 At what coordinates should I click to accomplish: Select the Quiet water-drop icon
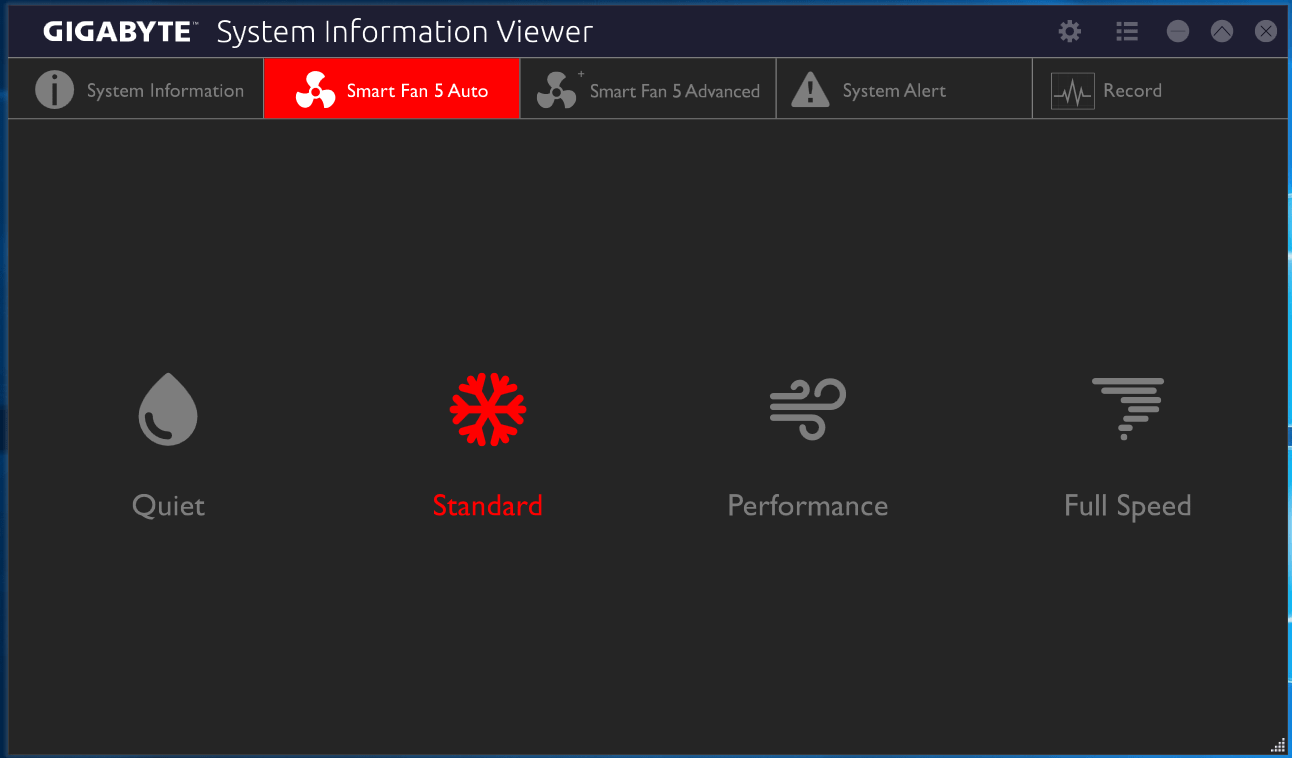click(168, 409)
